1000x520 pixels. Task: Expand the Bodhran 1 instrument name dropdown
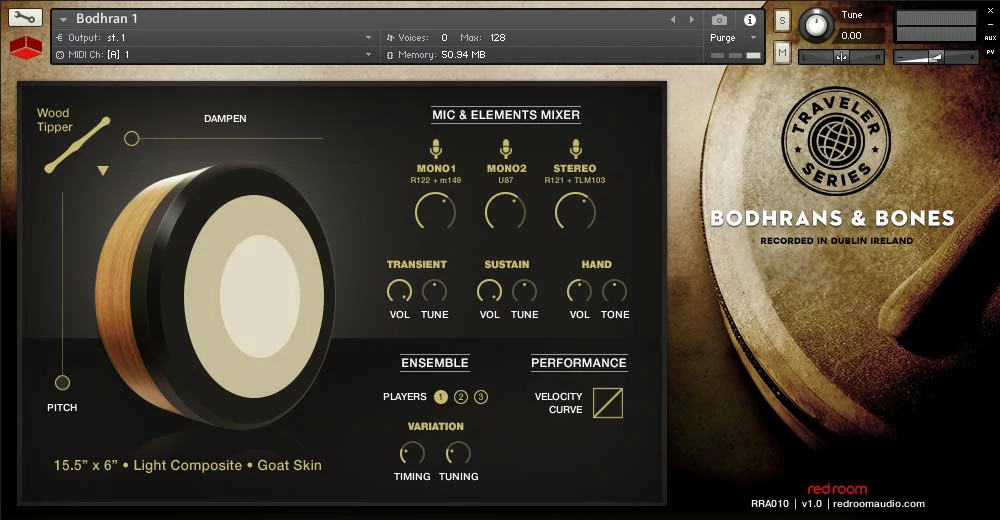(64, 19)
